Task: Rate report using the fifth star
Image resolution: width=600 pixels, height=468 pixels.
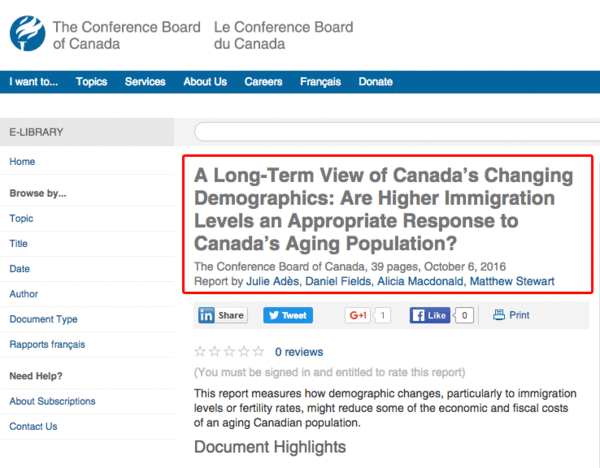Action: coord(259,352)
